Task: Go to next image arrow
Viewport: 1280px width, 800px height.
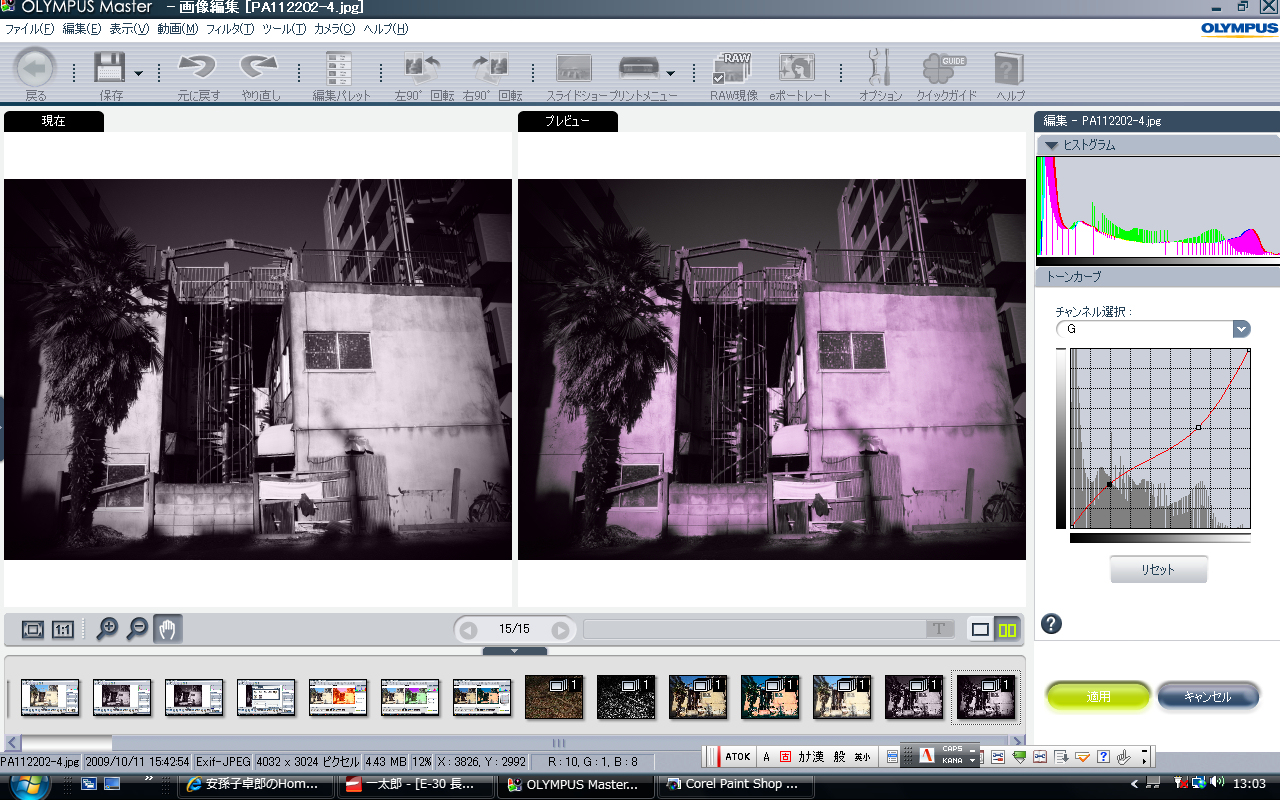Action: point(561,630)
